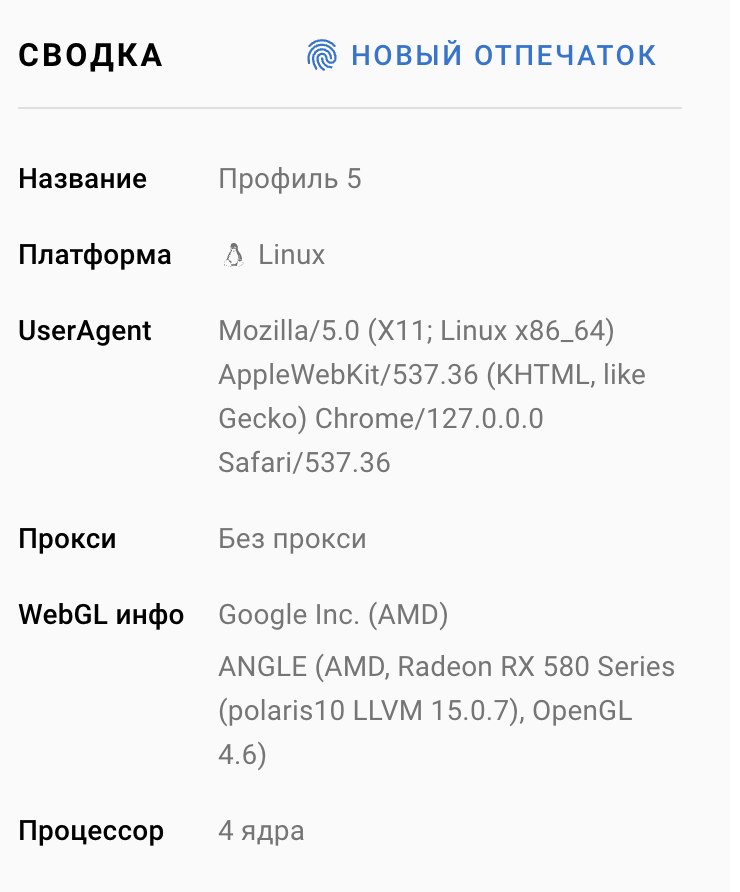
Task: Click the Прокси label
Action: coord(67,539)
